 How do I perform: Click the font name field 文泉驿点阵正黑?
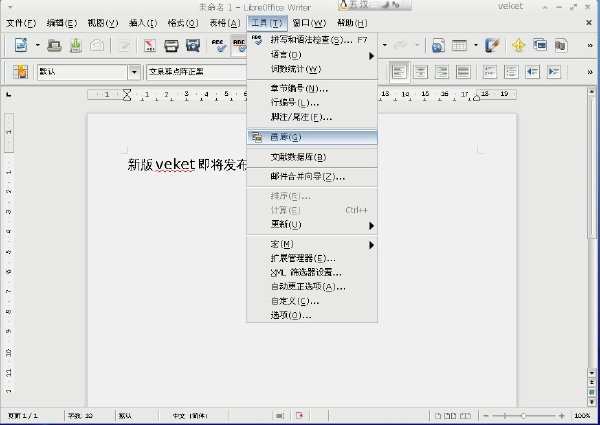[196, 72]
